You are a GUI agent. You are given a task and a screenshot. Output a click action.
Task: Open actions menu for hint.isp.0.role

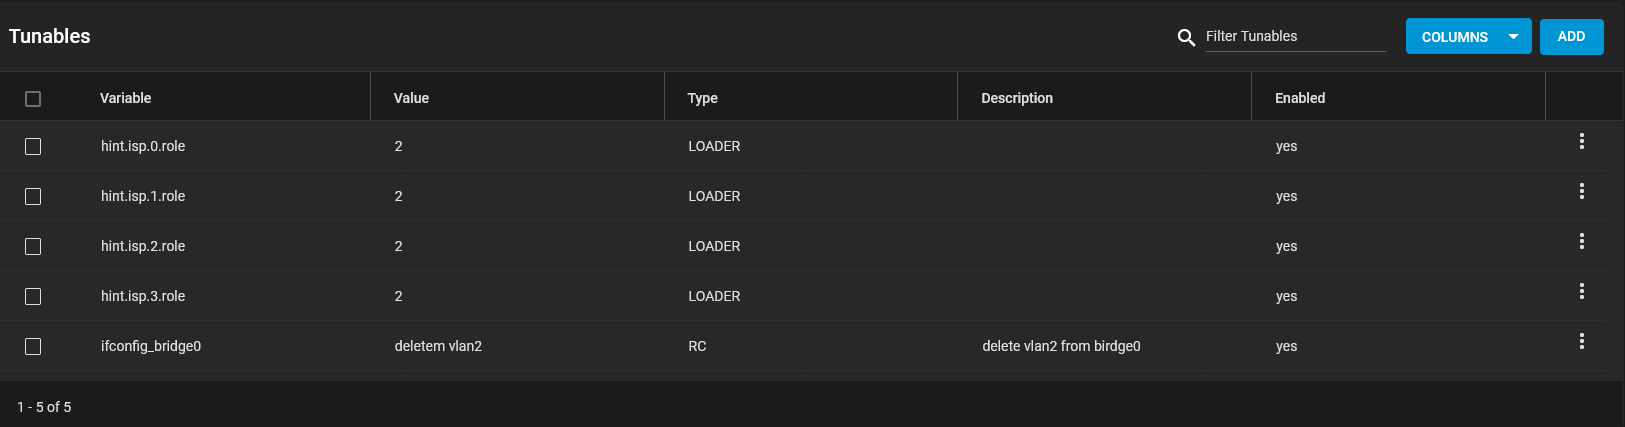pos(1581,142)
